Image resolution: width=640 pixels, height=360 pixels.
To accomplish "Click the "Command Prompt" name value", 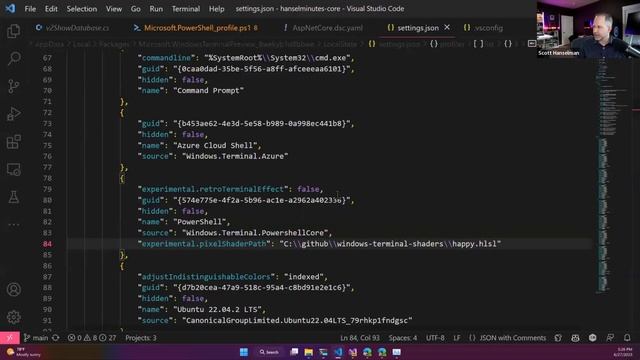I will 209,91.
